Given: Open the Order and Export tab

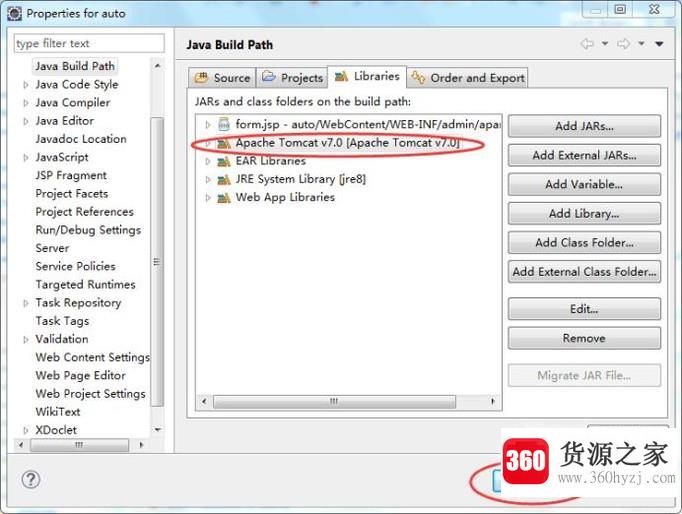Looking at the screenshot, I should (x=468, y=78).
